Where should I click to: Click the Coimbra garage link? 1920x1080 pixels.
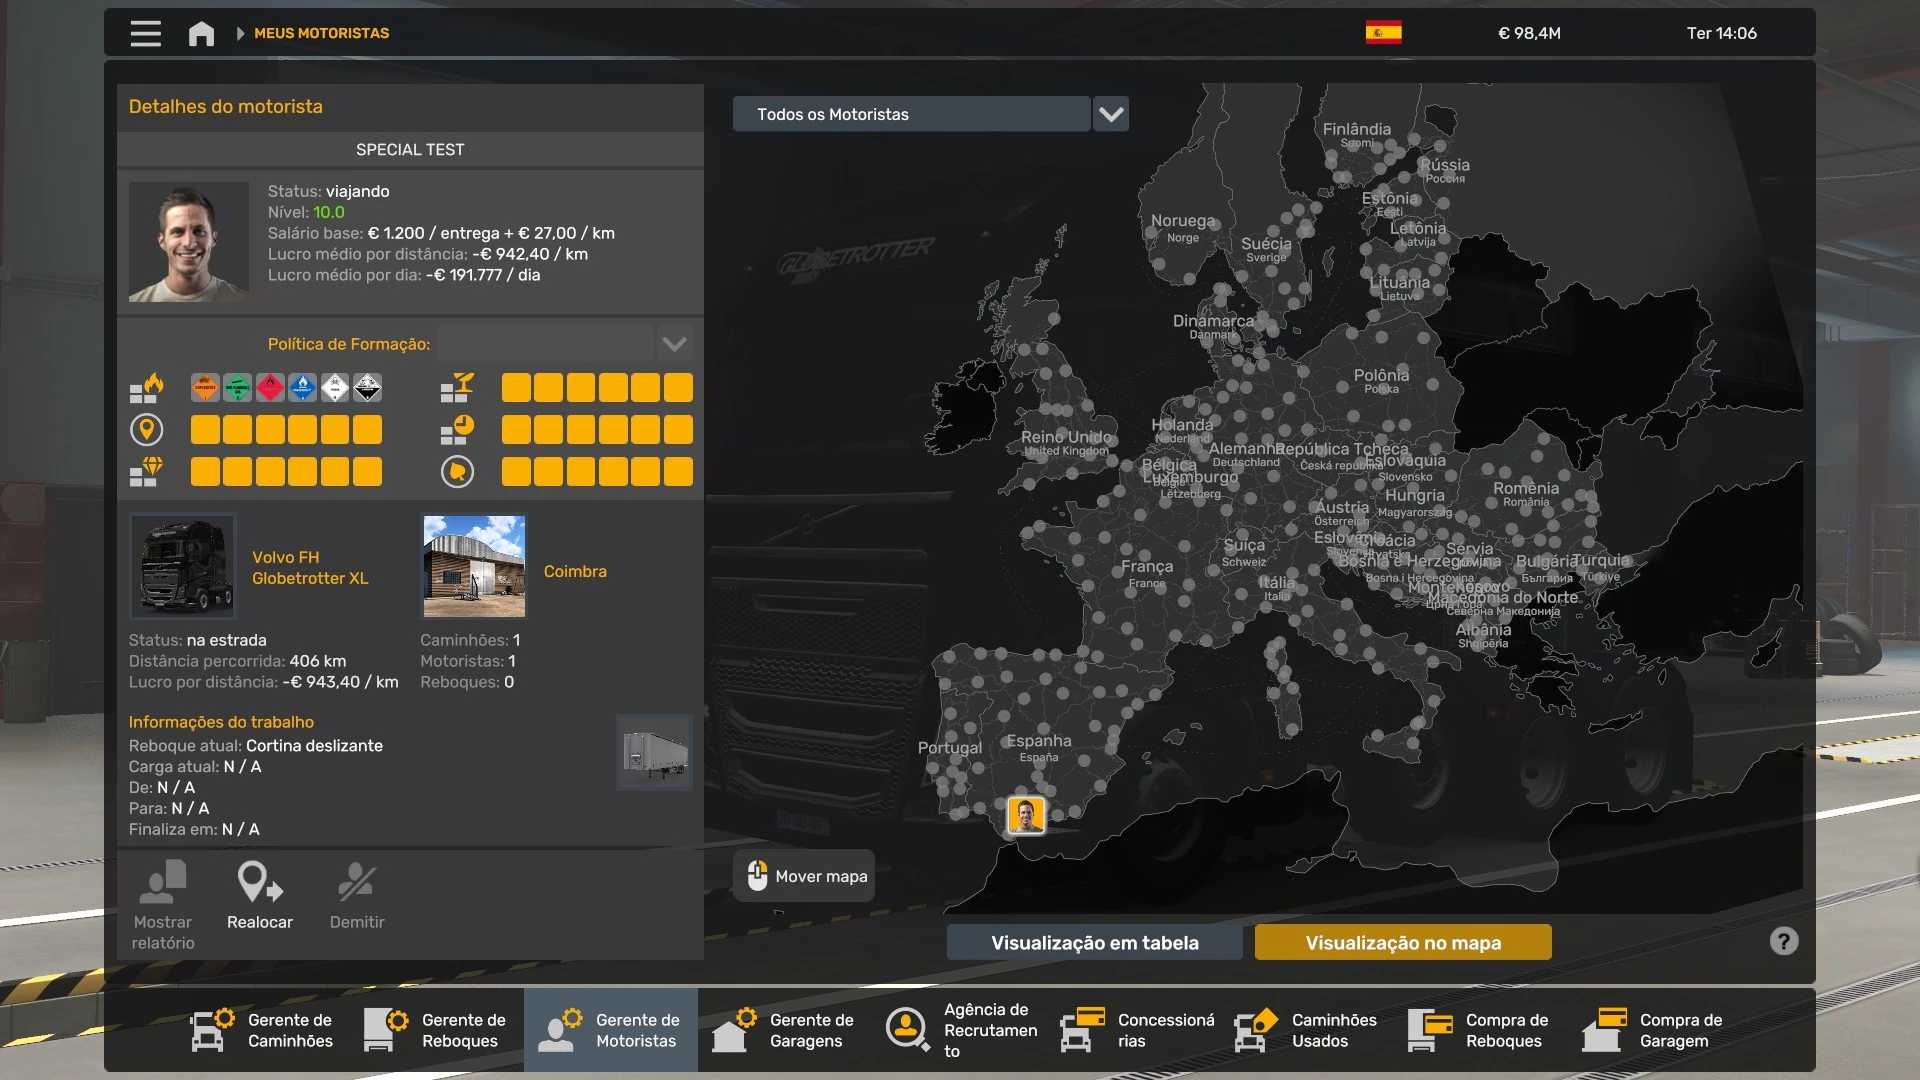pyautogui.click(x=575, y=571)
